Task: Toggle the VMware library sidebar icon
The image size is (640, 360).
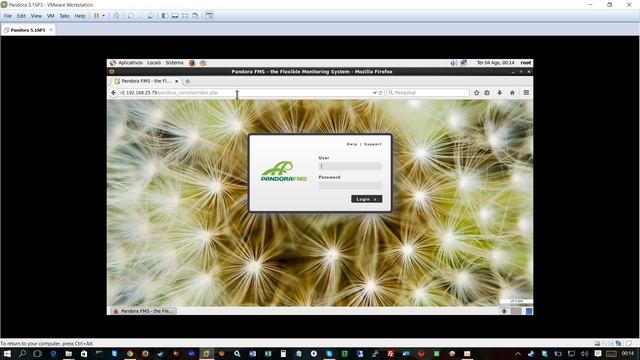Action: tap(164, 16)
